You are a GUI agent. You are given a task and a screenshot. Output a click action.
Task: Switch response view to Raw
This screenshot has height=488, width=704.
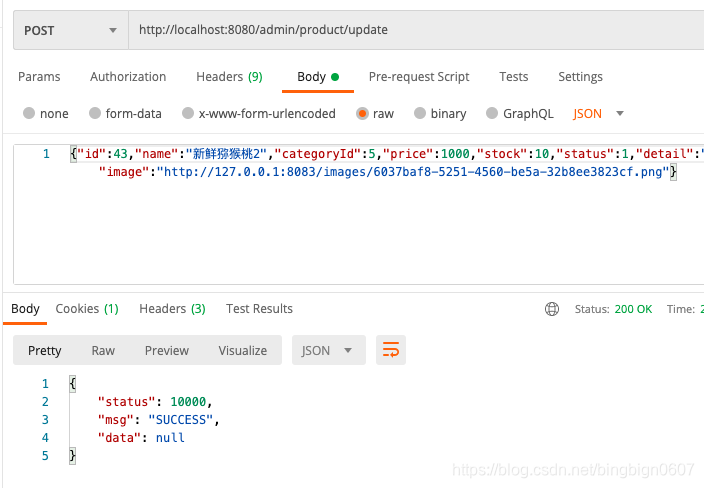[103, 350]
